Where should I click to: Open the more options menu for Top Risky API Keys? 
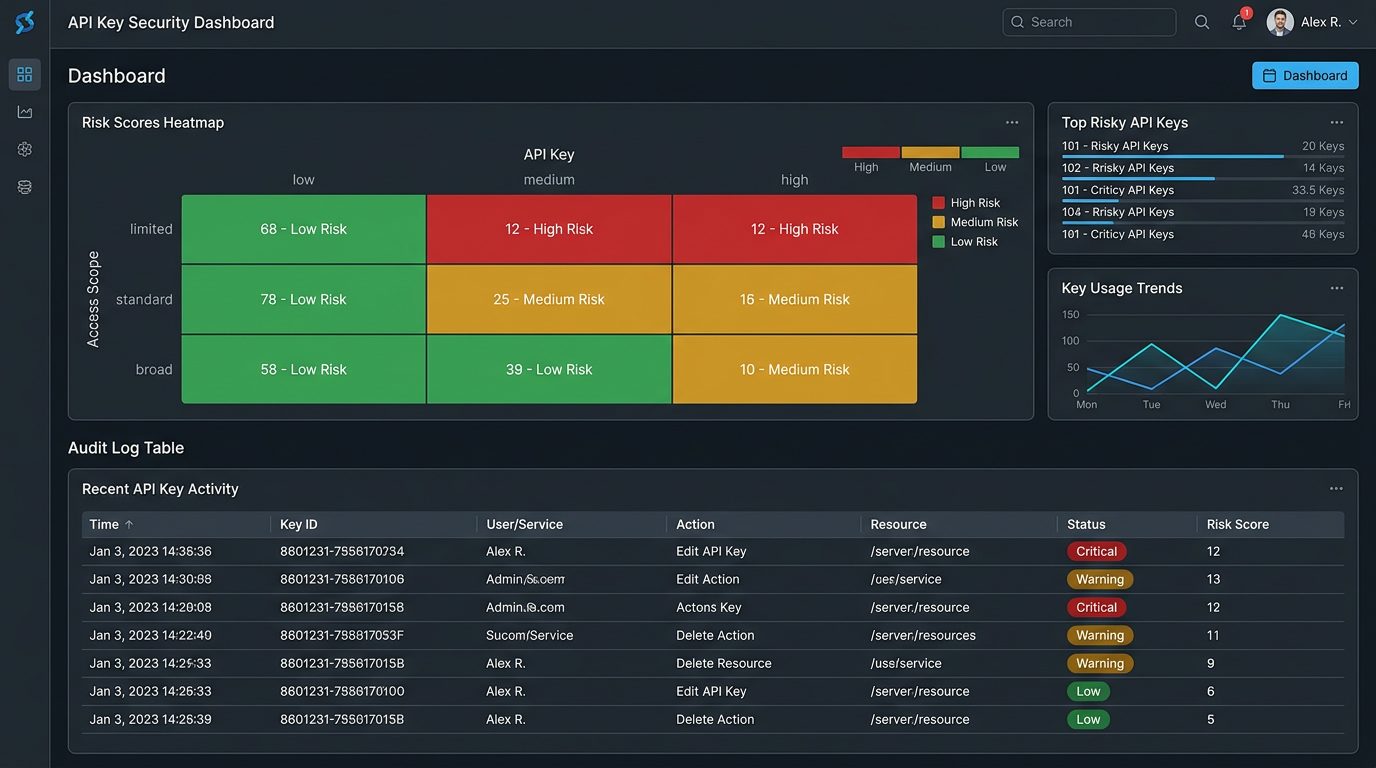(x=1337, y=122)
